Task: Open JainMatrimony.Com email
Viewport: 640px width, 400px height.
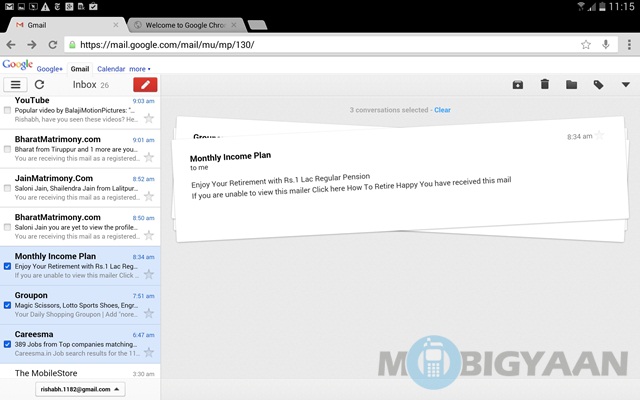Action: [80, 188]
